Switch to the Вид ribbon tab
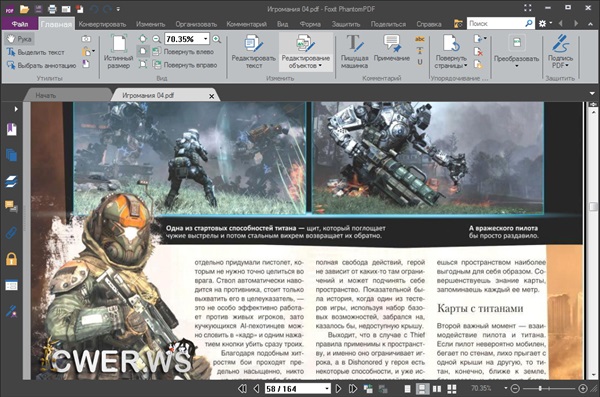Image resolution: width=600 pixels, height=397 pixels. [282, 24]
